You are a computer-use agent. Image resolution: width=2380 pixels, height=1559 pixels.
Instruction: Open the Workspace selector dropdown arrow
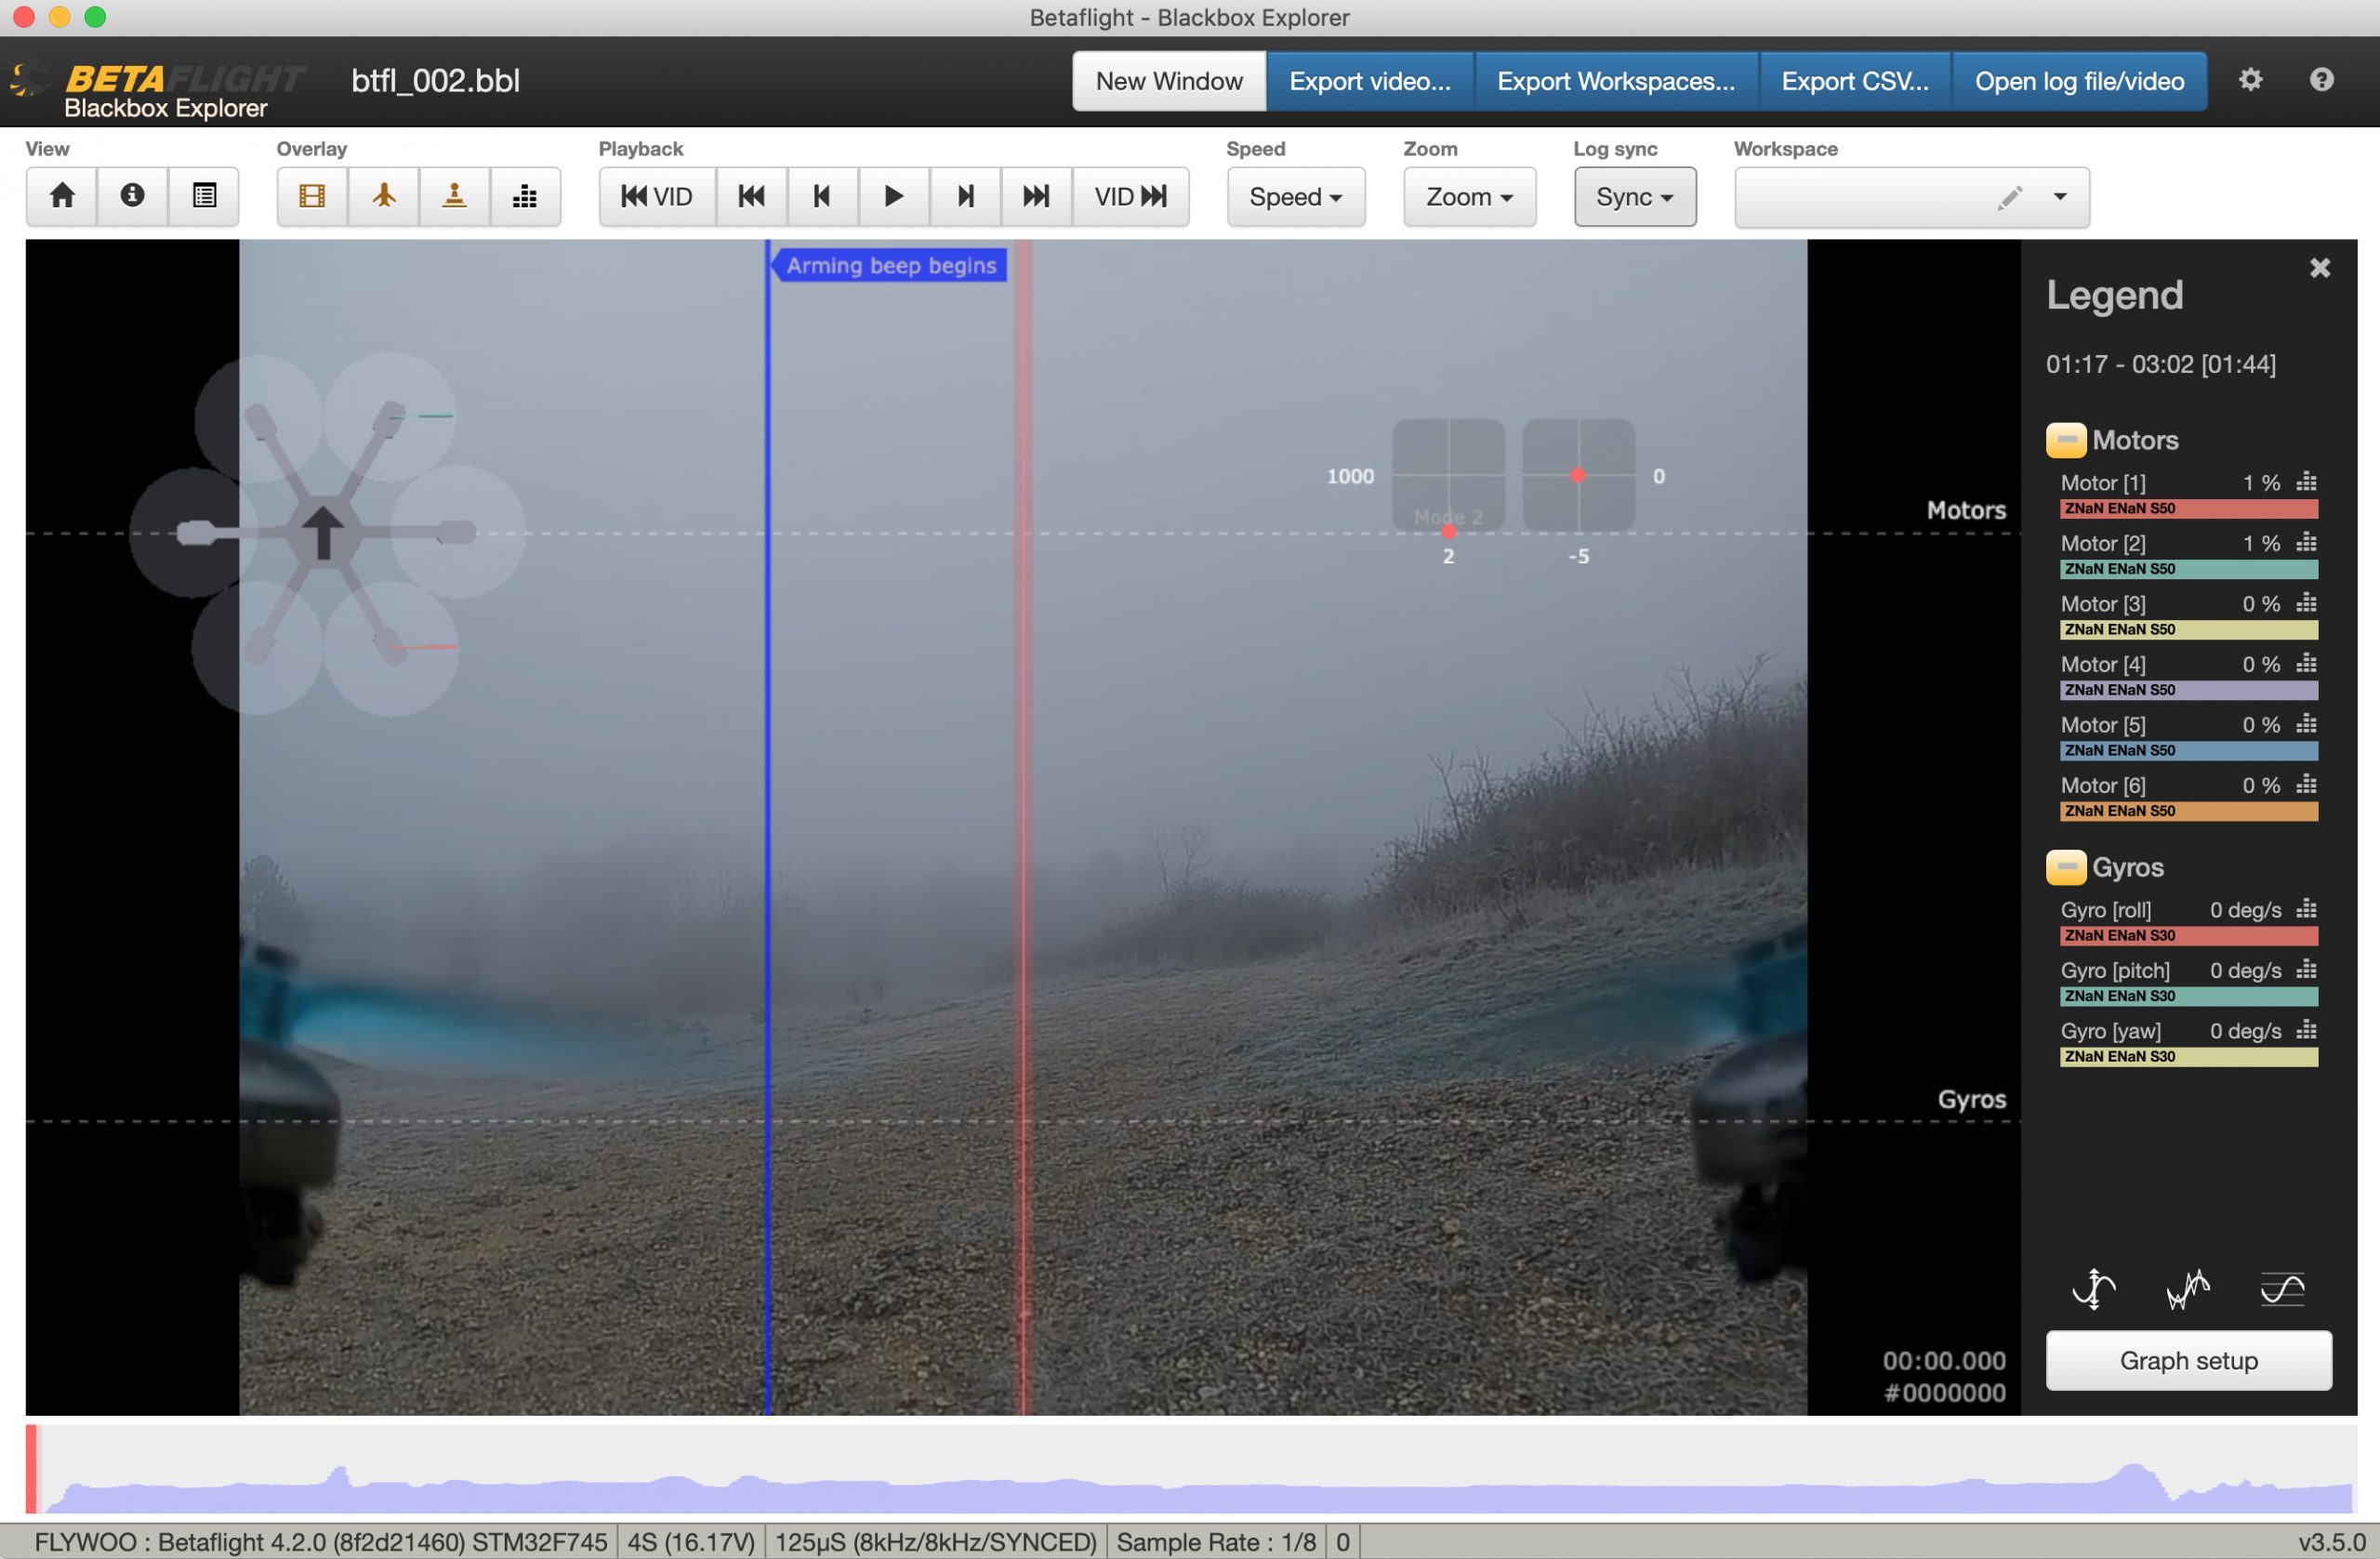[x=2060, y=197]
